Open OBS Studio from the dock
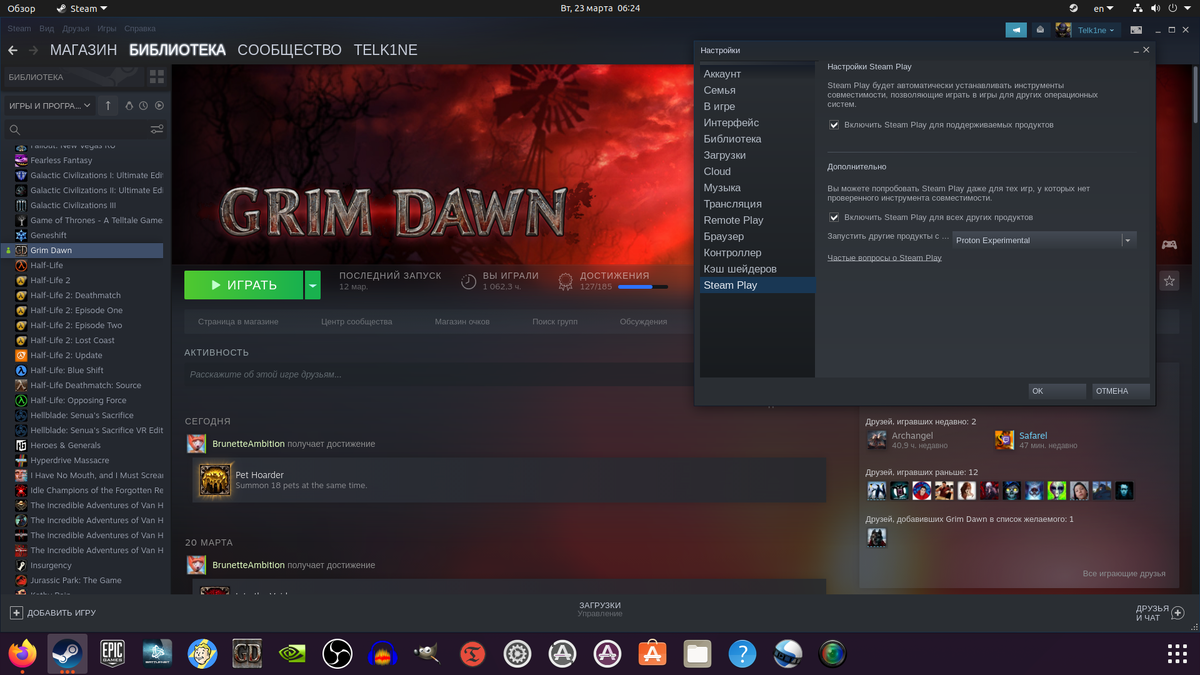Viewport: 1200px width, 675px height. pos(337,654)
